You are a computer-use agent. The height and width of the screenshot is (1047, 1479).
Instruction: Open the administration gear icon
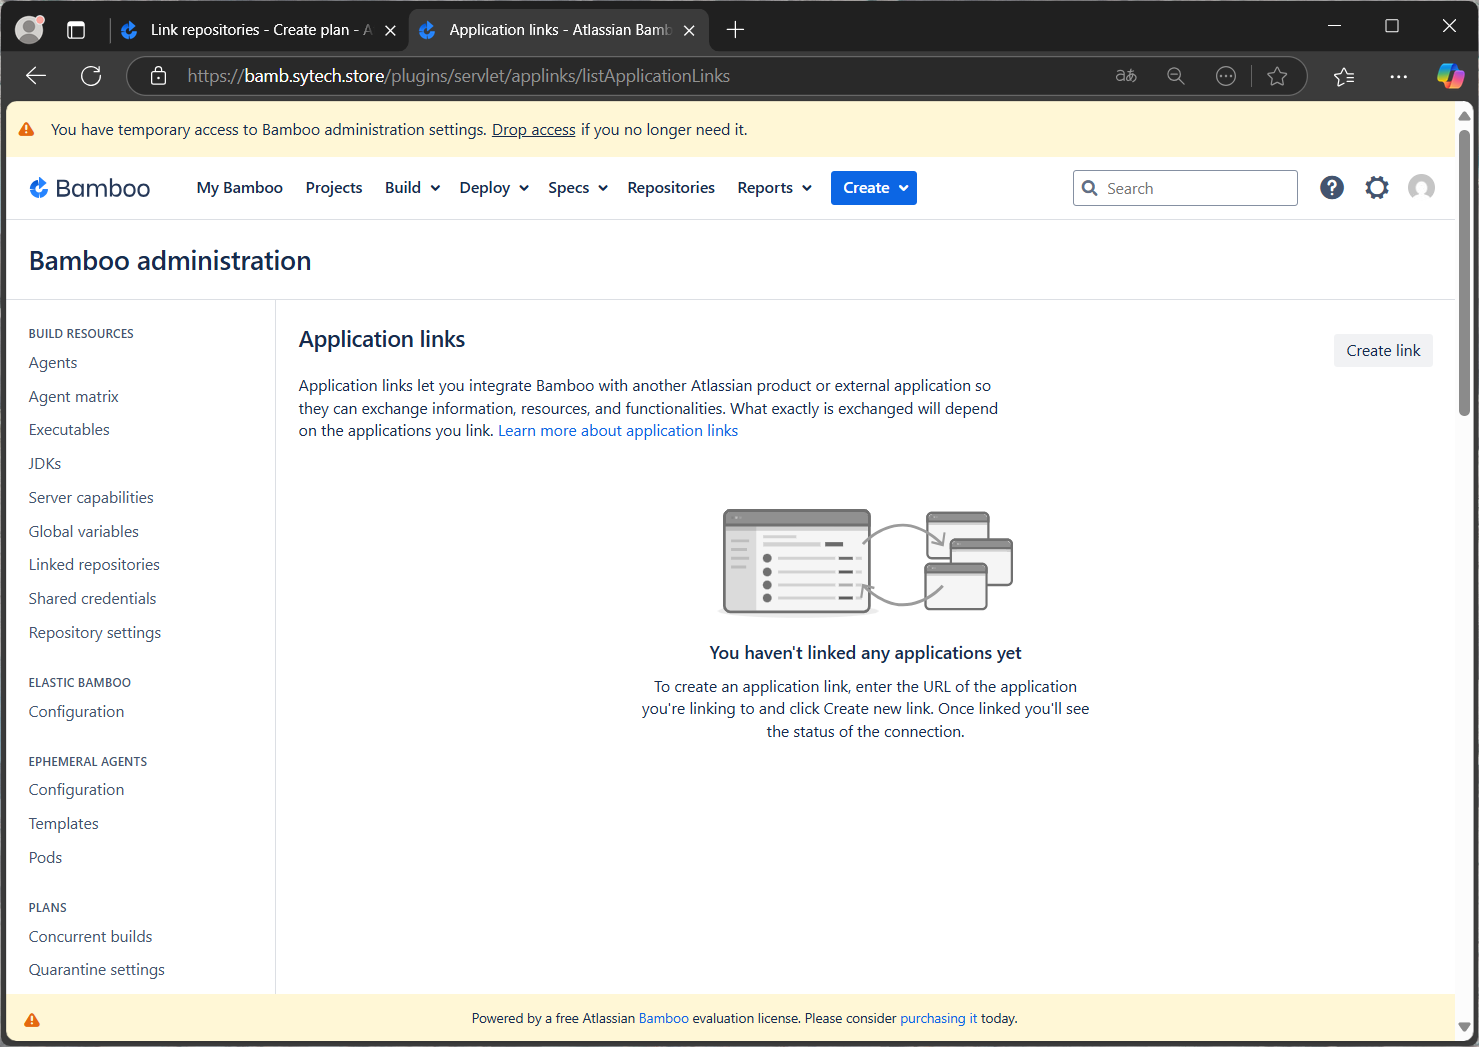pyautogui.click(x=1377, y=188)
